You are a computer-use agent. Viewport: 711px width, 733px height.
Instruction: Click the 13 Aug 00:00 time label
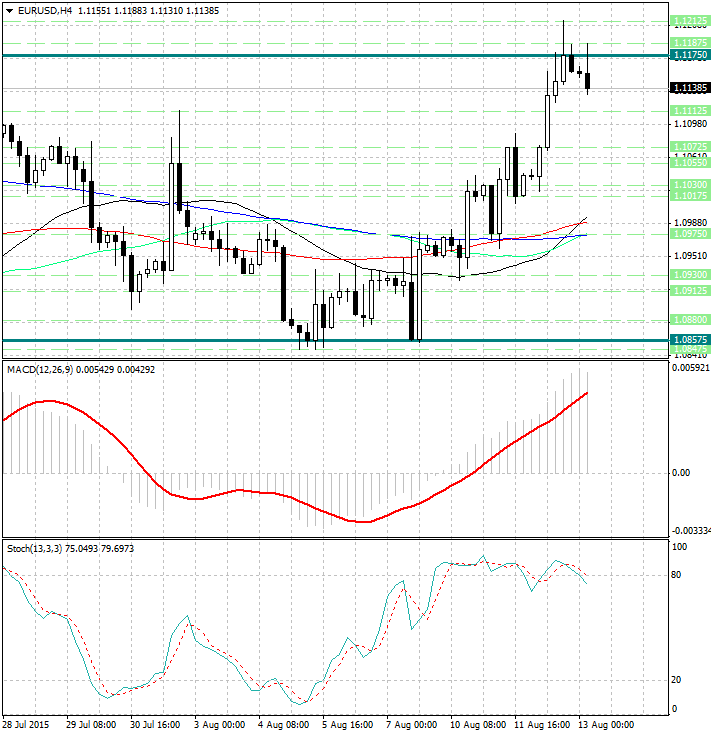[x=607, y=724]
